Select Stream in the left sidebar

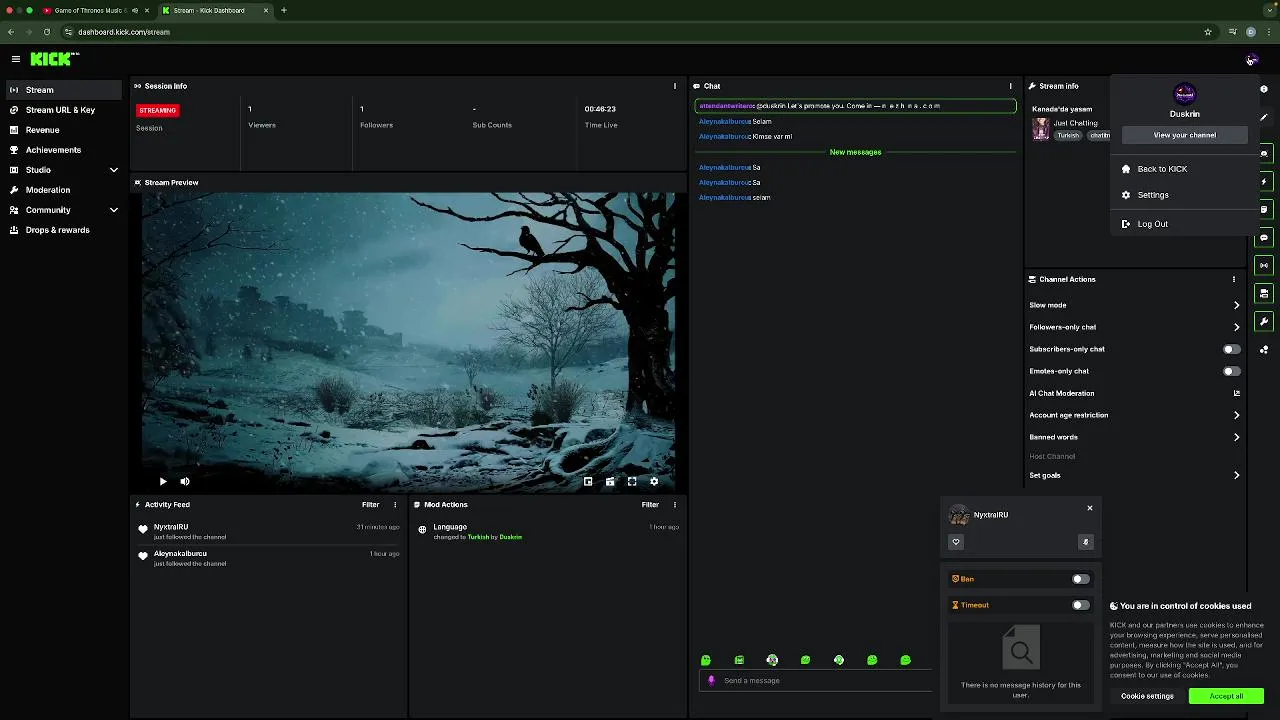[64, 90]
